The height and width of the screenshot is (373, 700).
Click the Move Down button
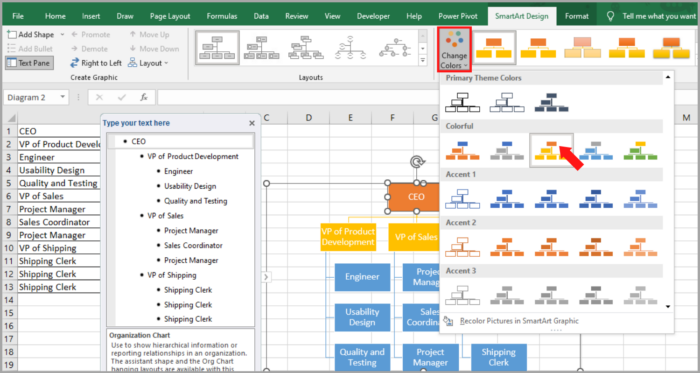154,49
